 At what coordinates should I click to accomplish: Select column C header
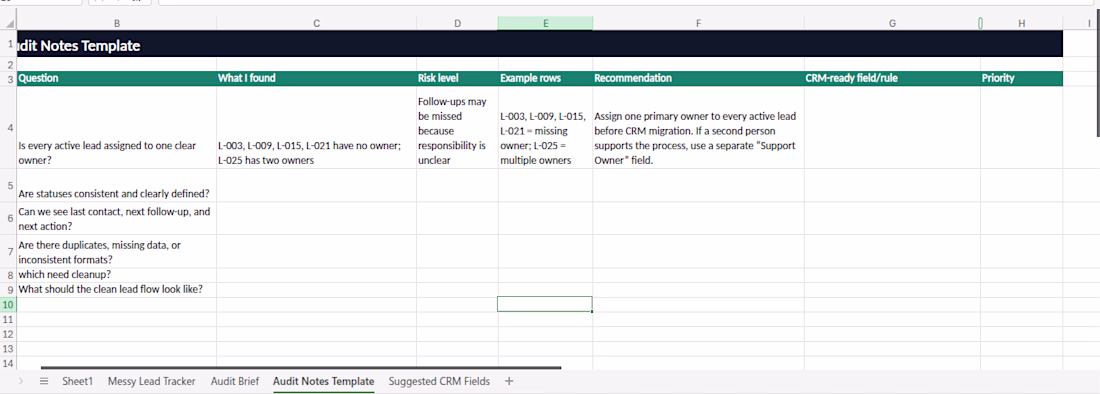pos(316,23)
